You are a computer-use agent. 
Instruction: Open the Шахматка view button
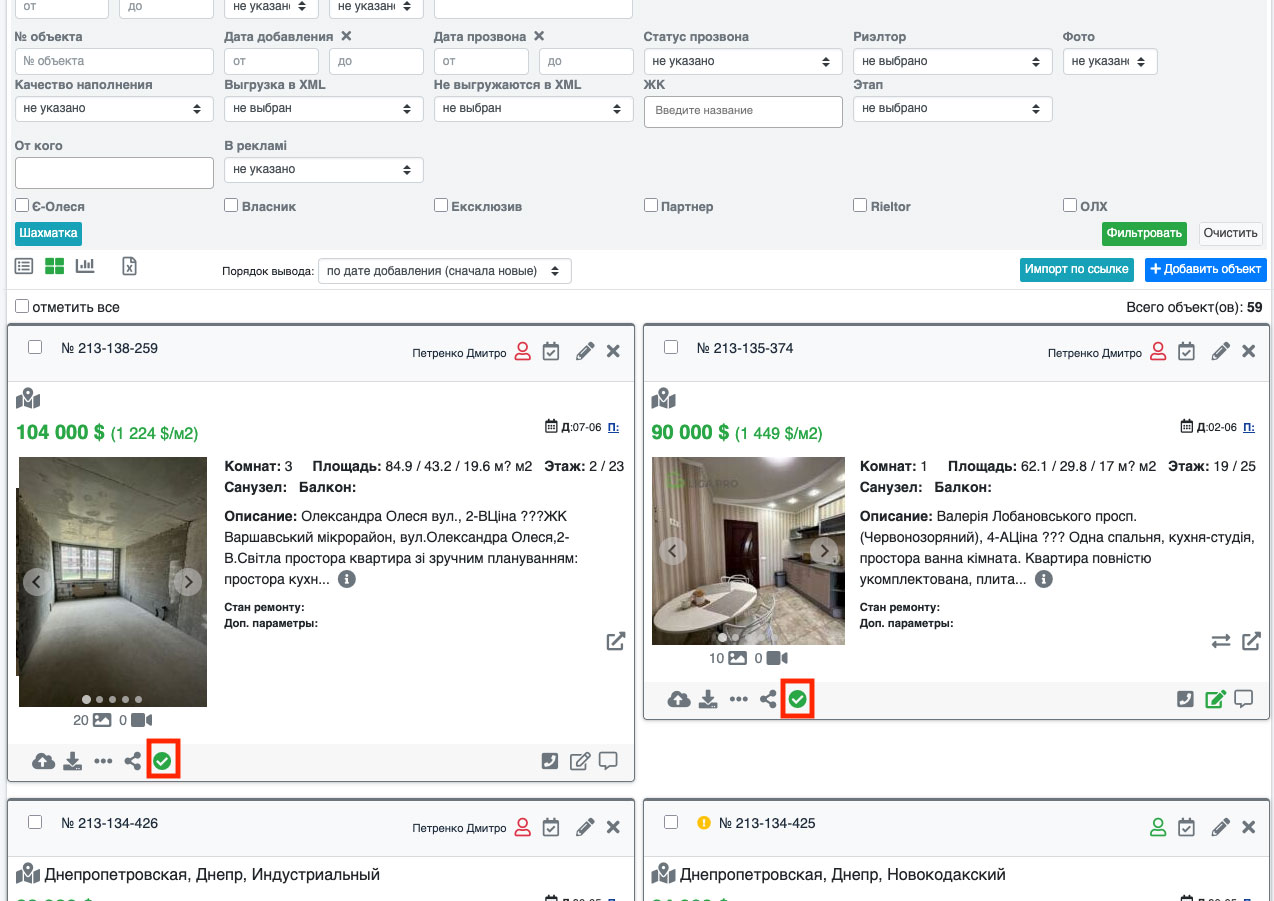coord(48,233)
